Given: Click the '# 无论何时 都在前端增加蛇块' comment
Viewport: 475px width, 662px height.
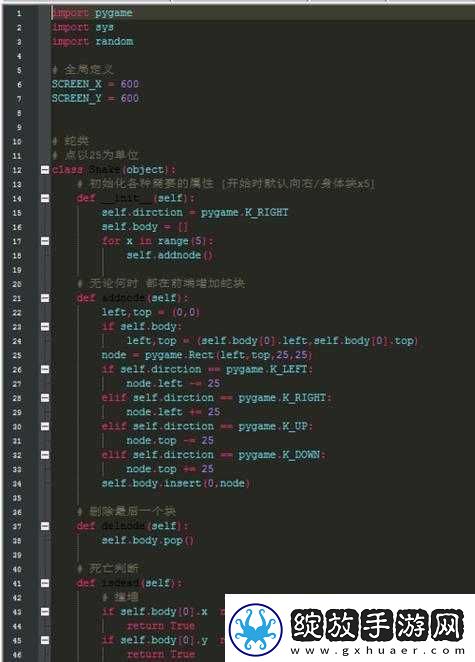Looking at the screenshot, I should (161, 283).
